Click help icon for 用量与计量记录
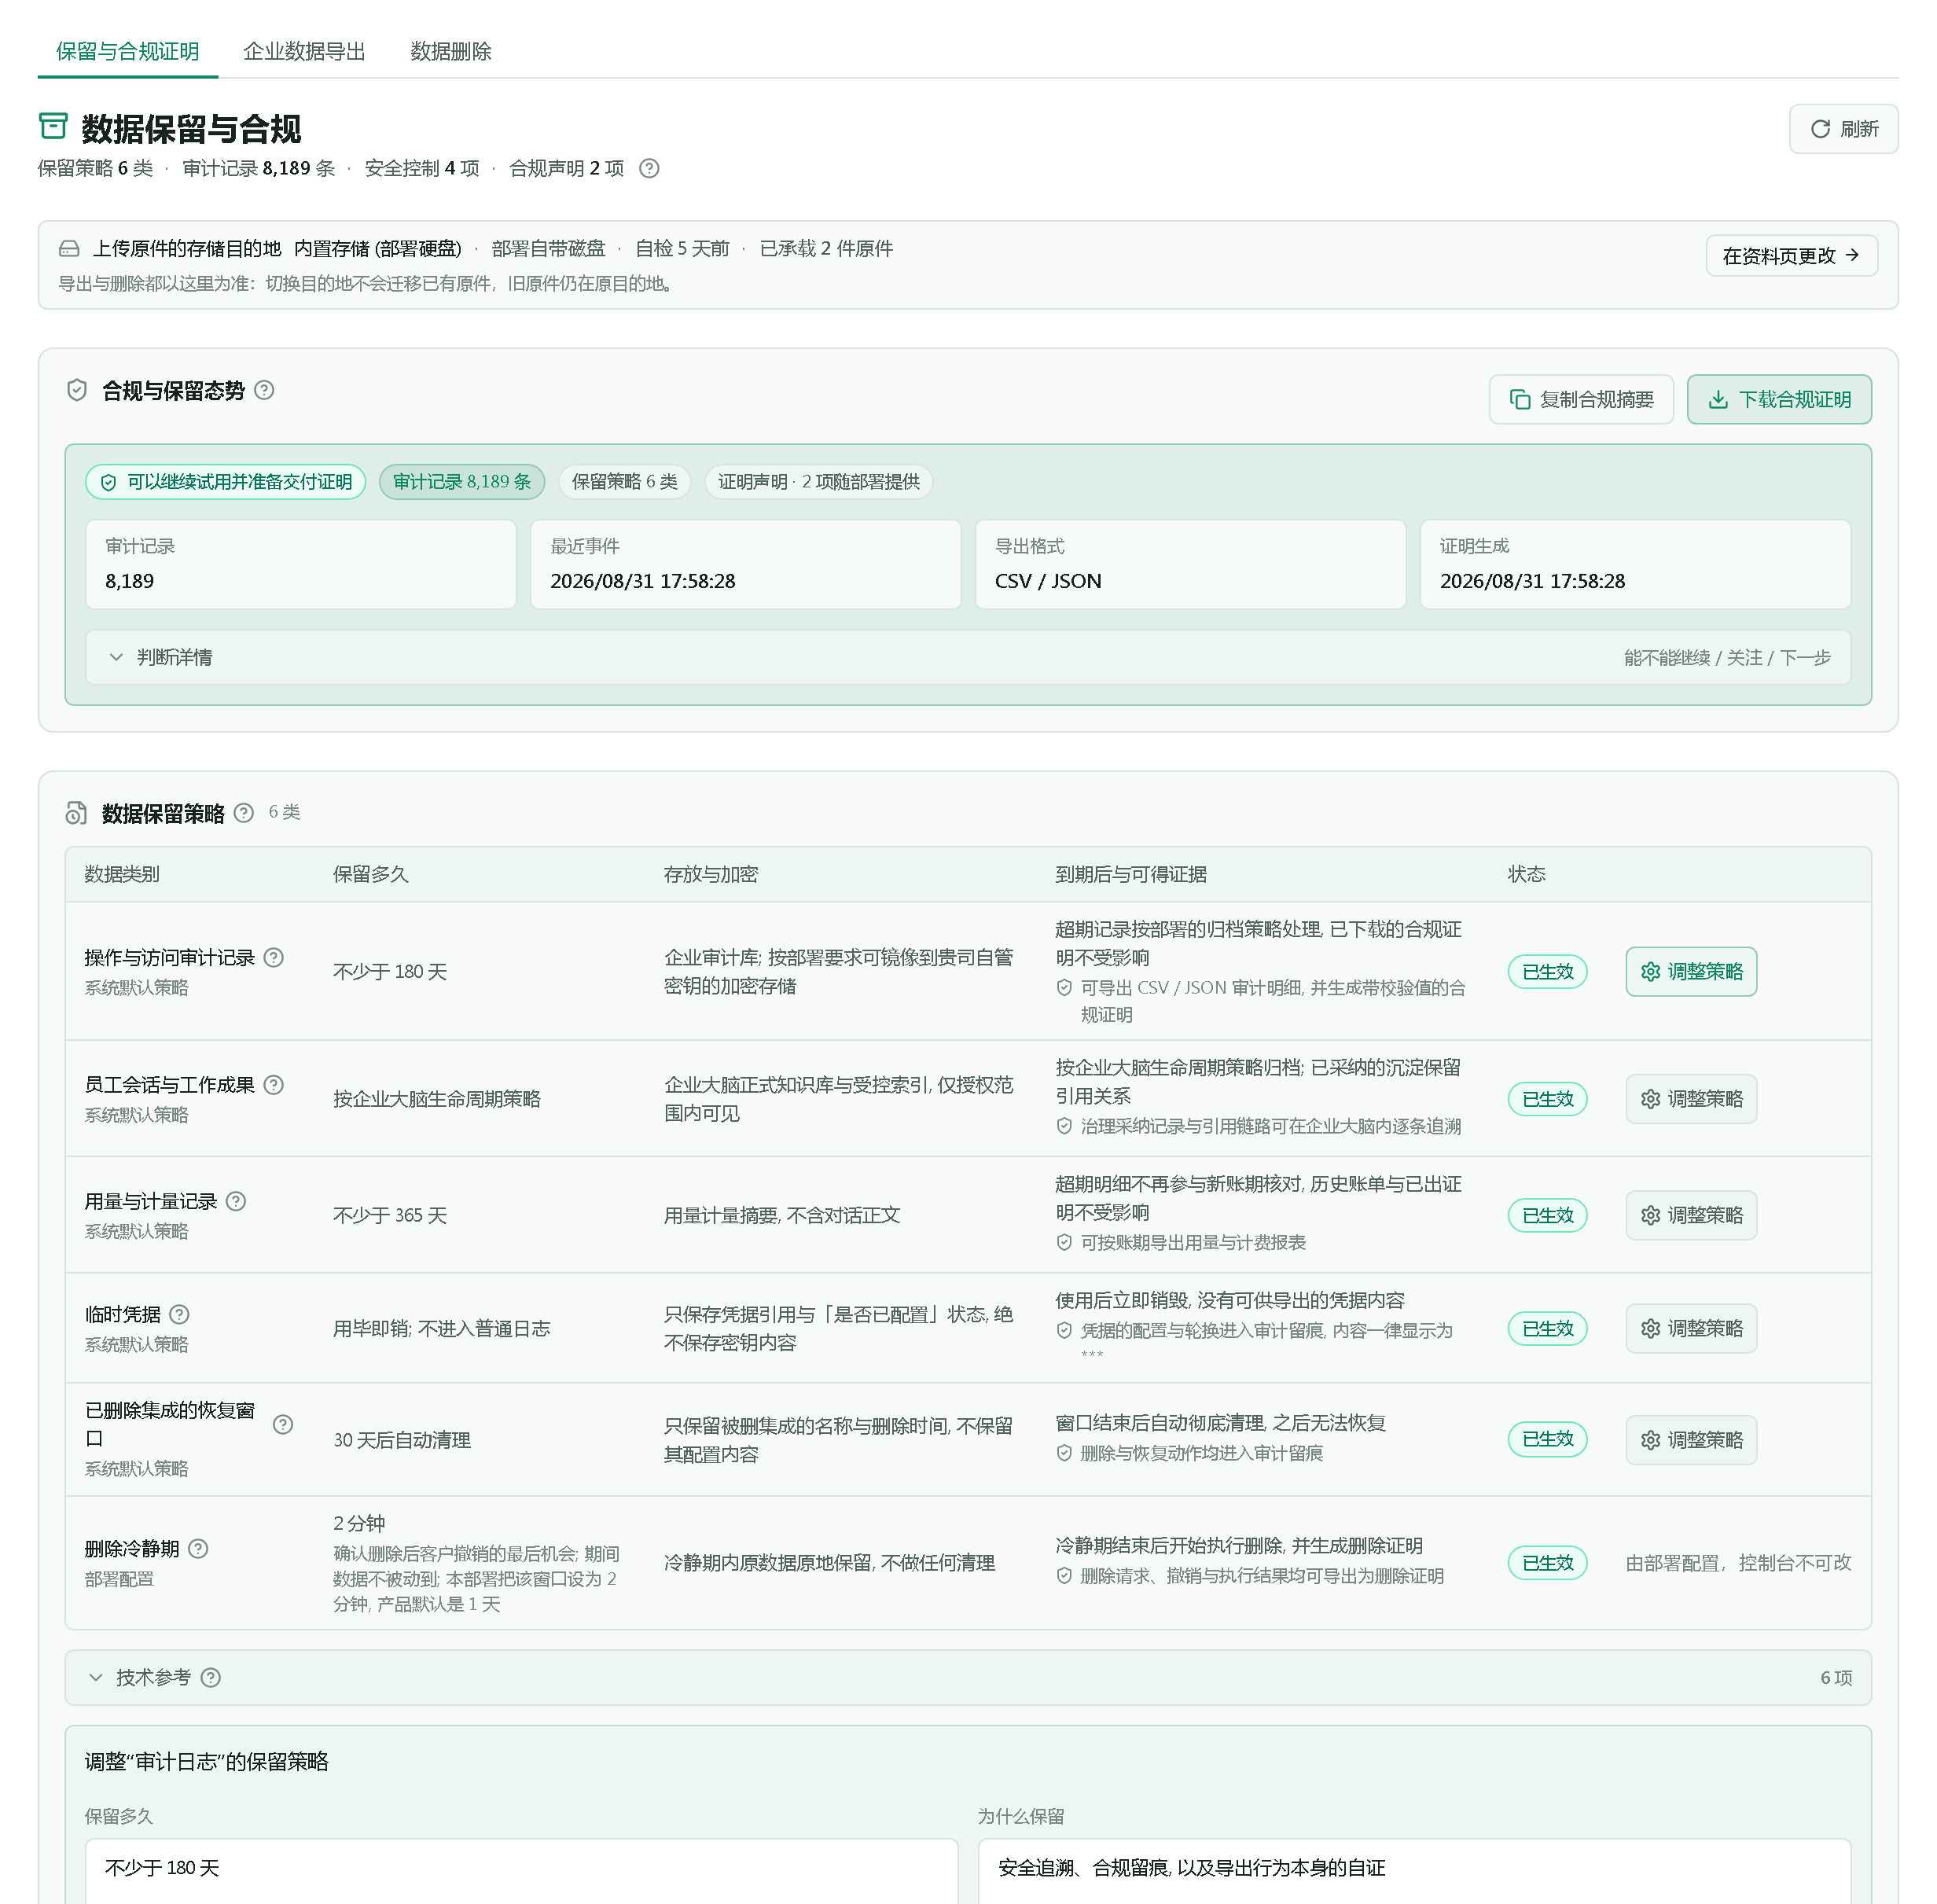 [236, 1201]
